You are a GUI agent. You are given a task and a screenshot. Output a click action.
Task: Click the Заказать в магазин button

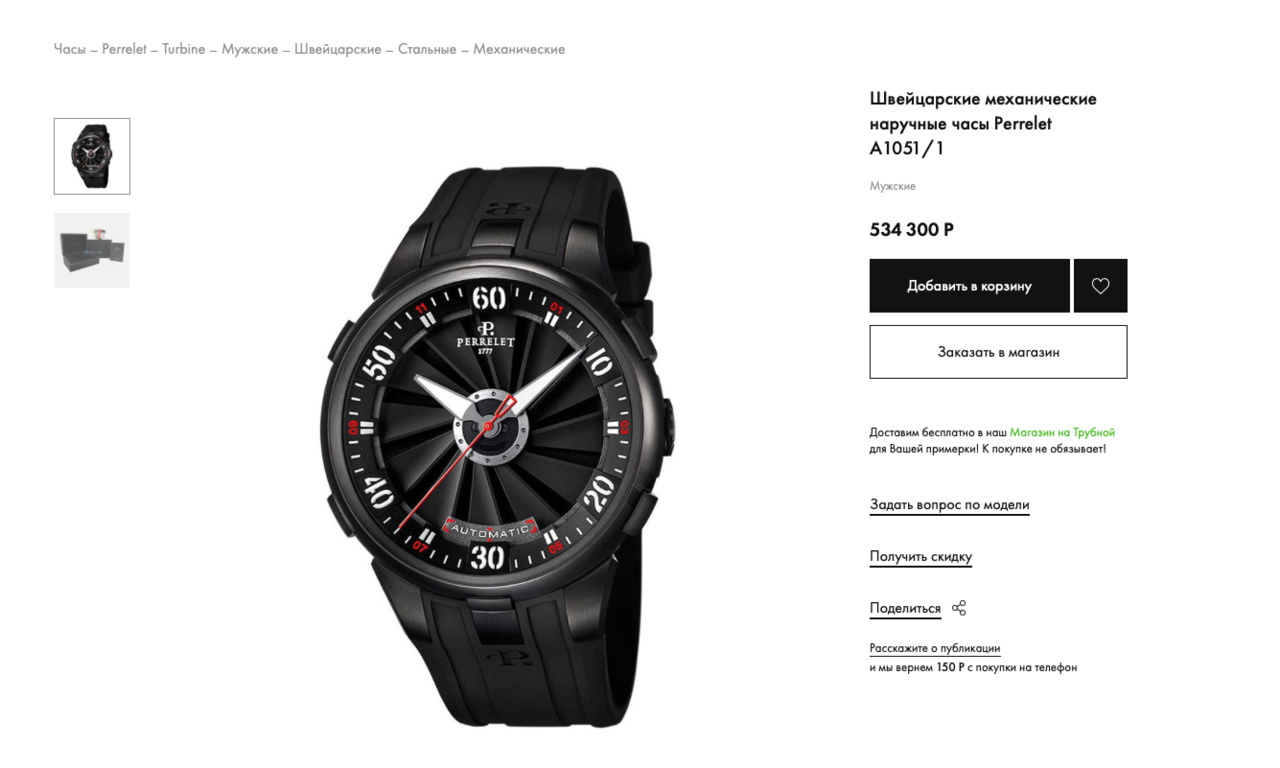click(x=998, y=352)
